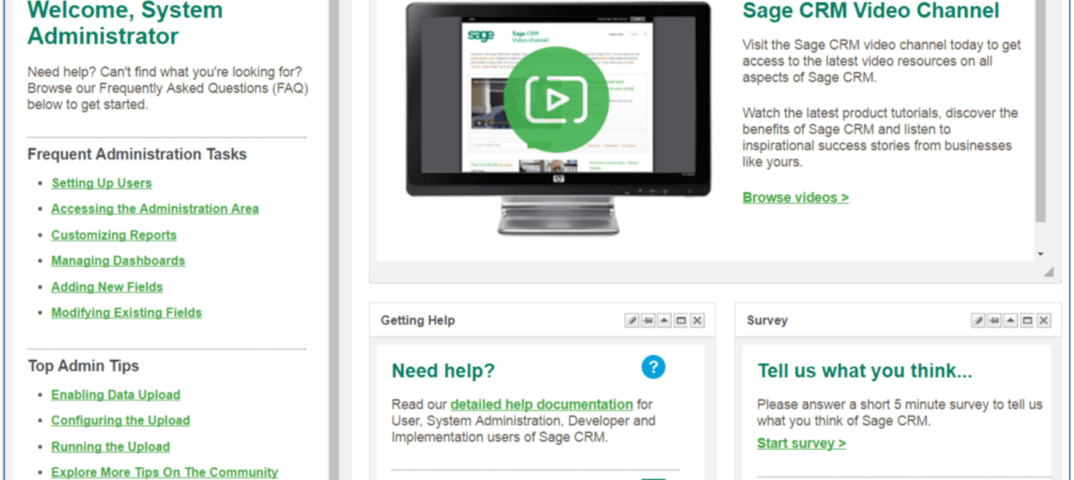Open the Setting Up Users link
Screen dimensions: 1074x480
click(x=101, y=183)
